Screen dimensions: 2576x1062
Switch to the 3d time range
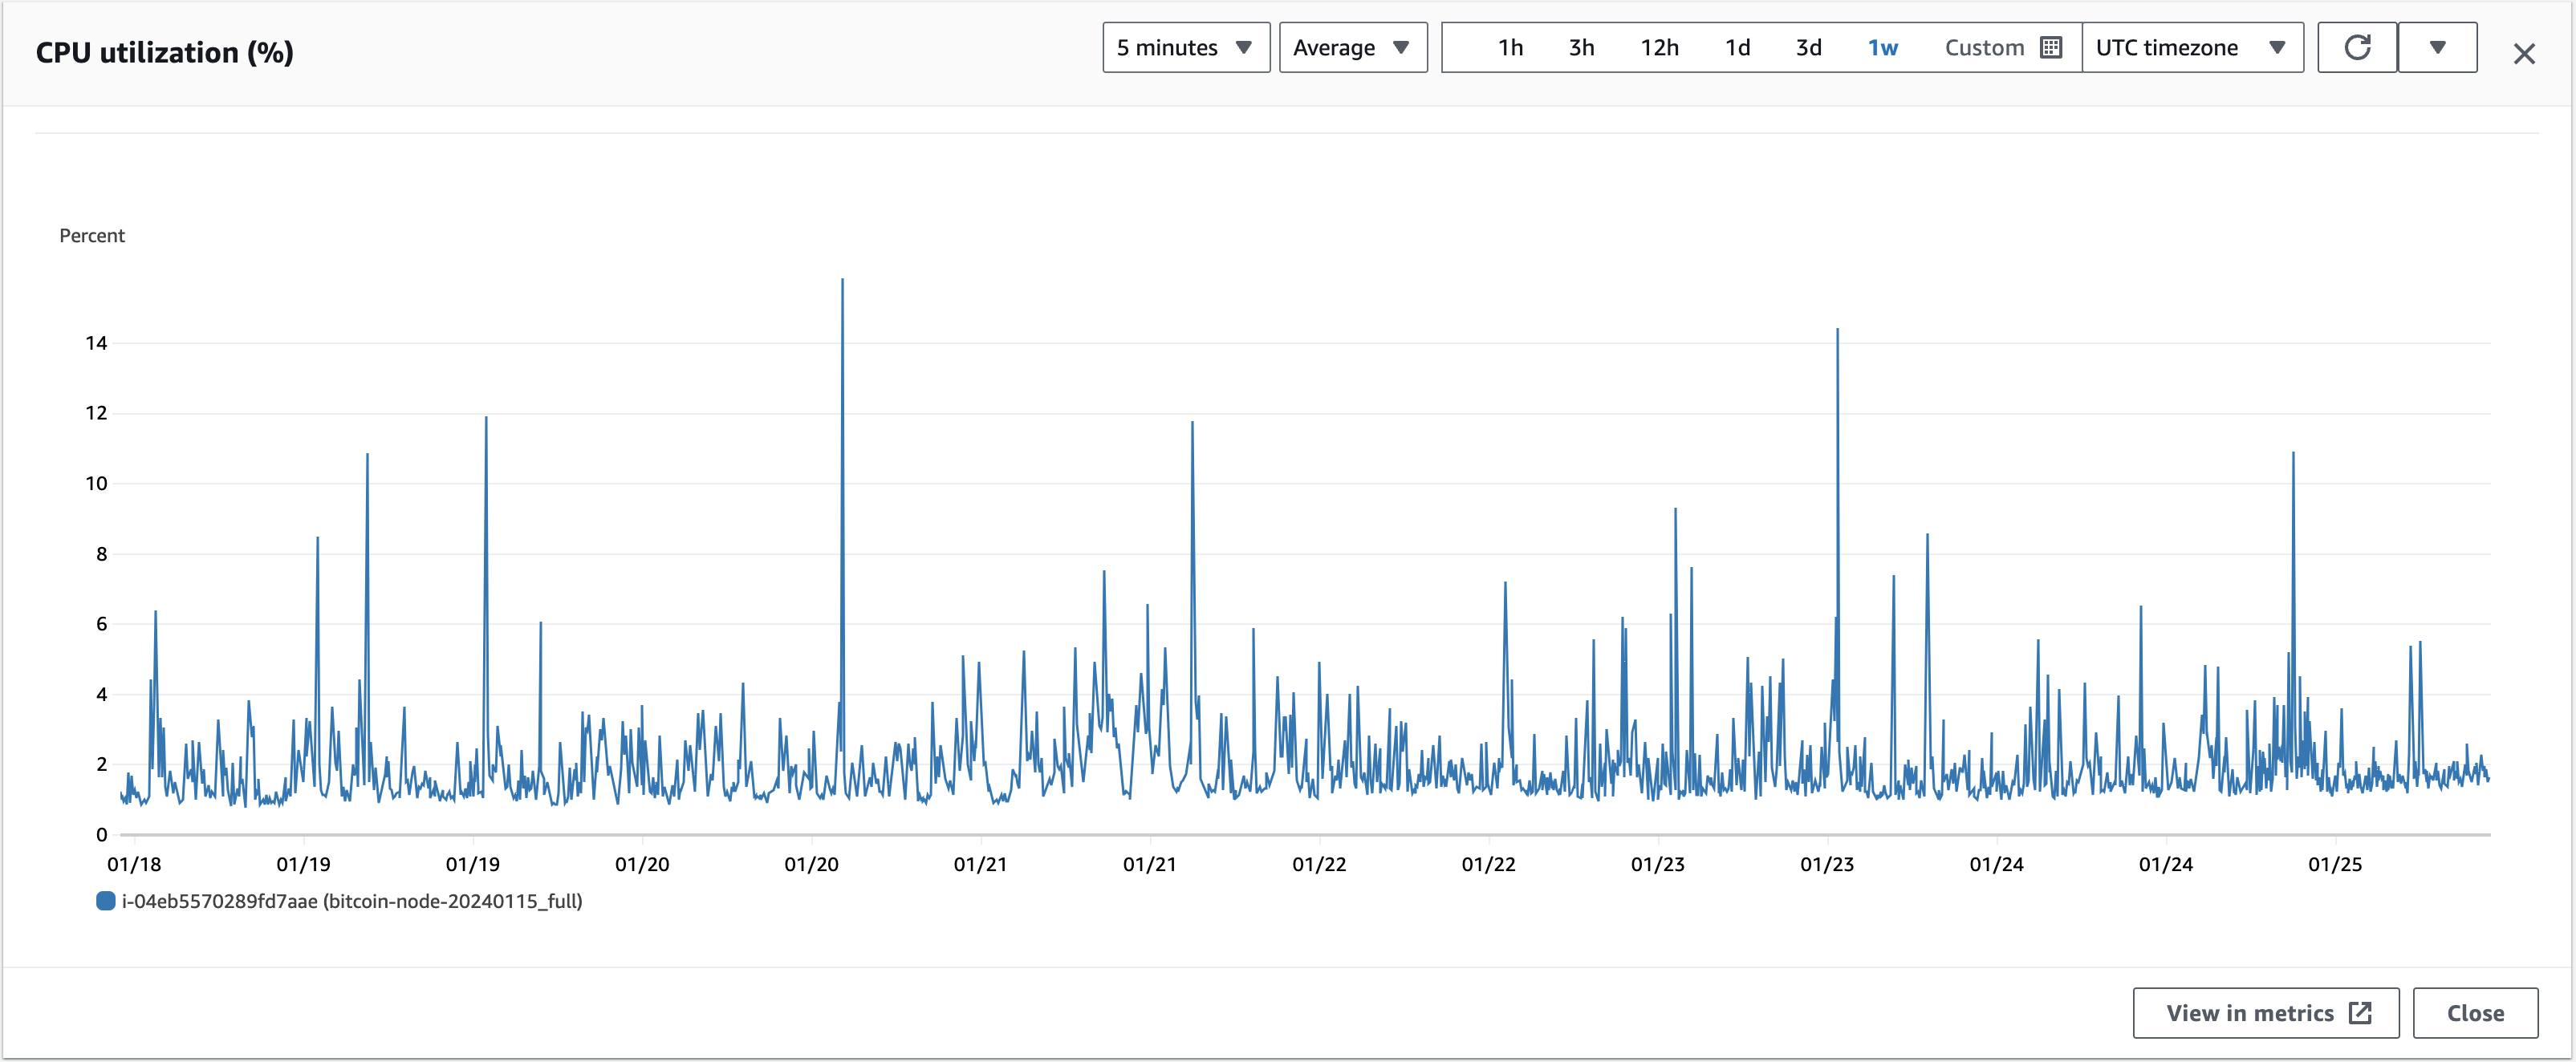tap(1809, 47)
